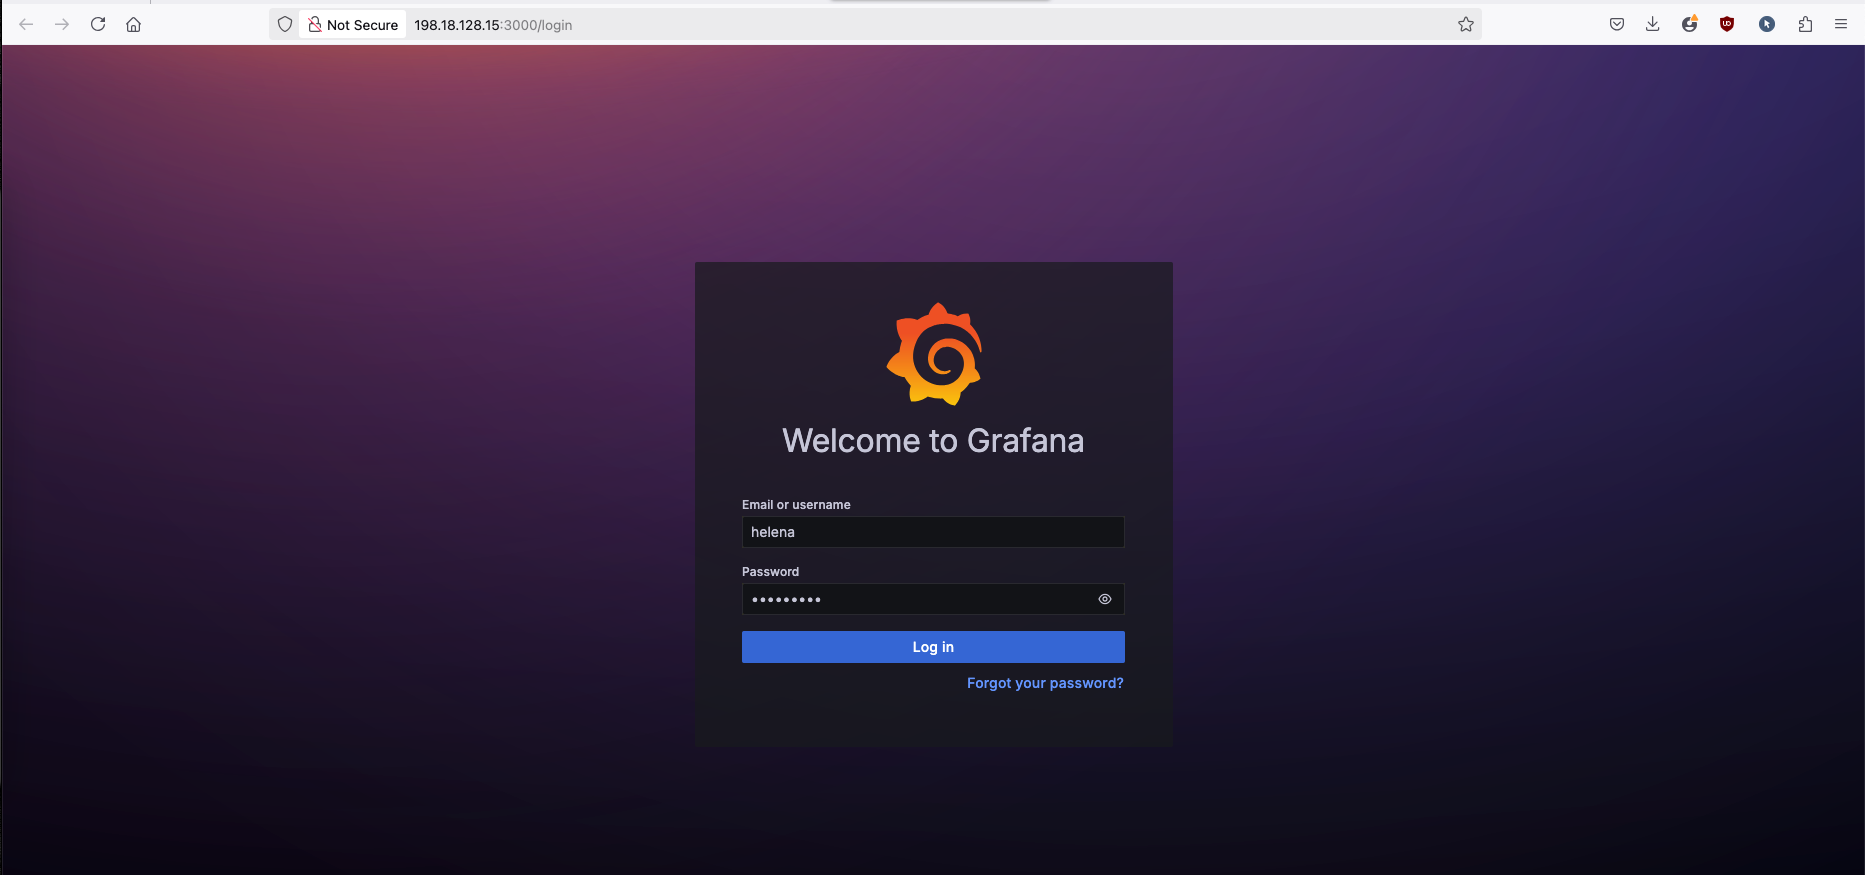This screenshot has width=1865, height=875.
Task: Open the Forgot your password link
Action: click(x=1044, y=683)
